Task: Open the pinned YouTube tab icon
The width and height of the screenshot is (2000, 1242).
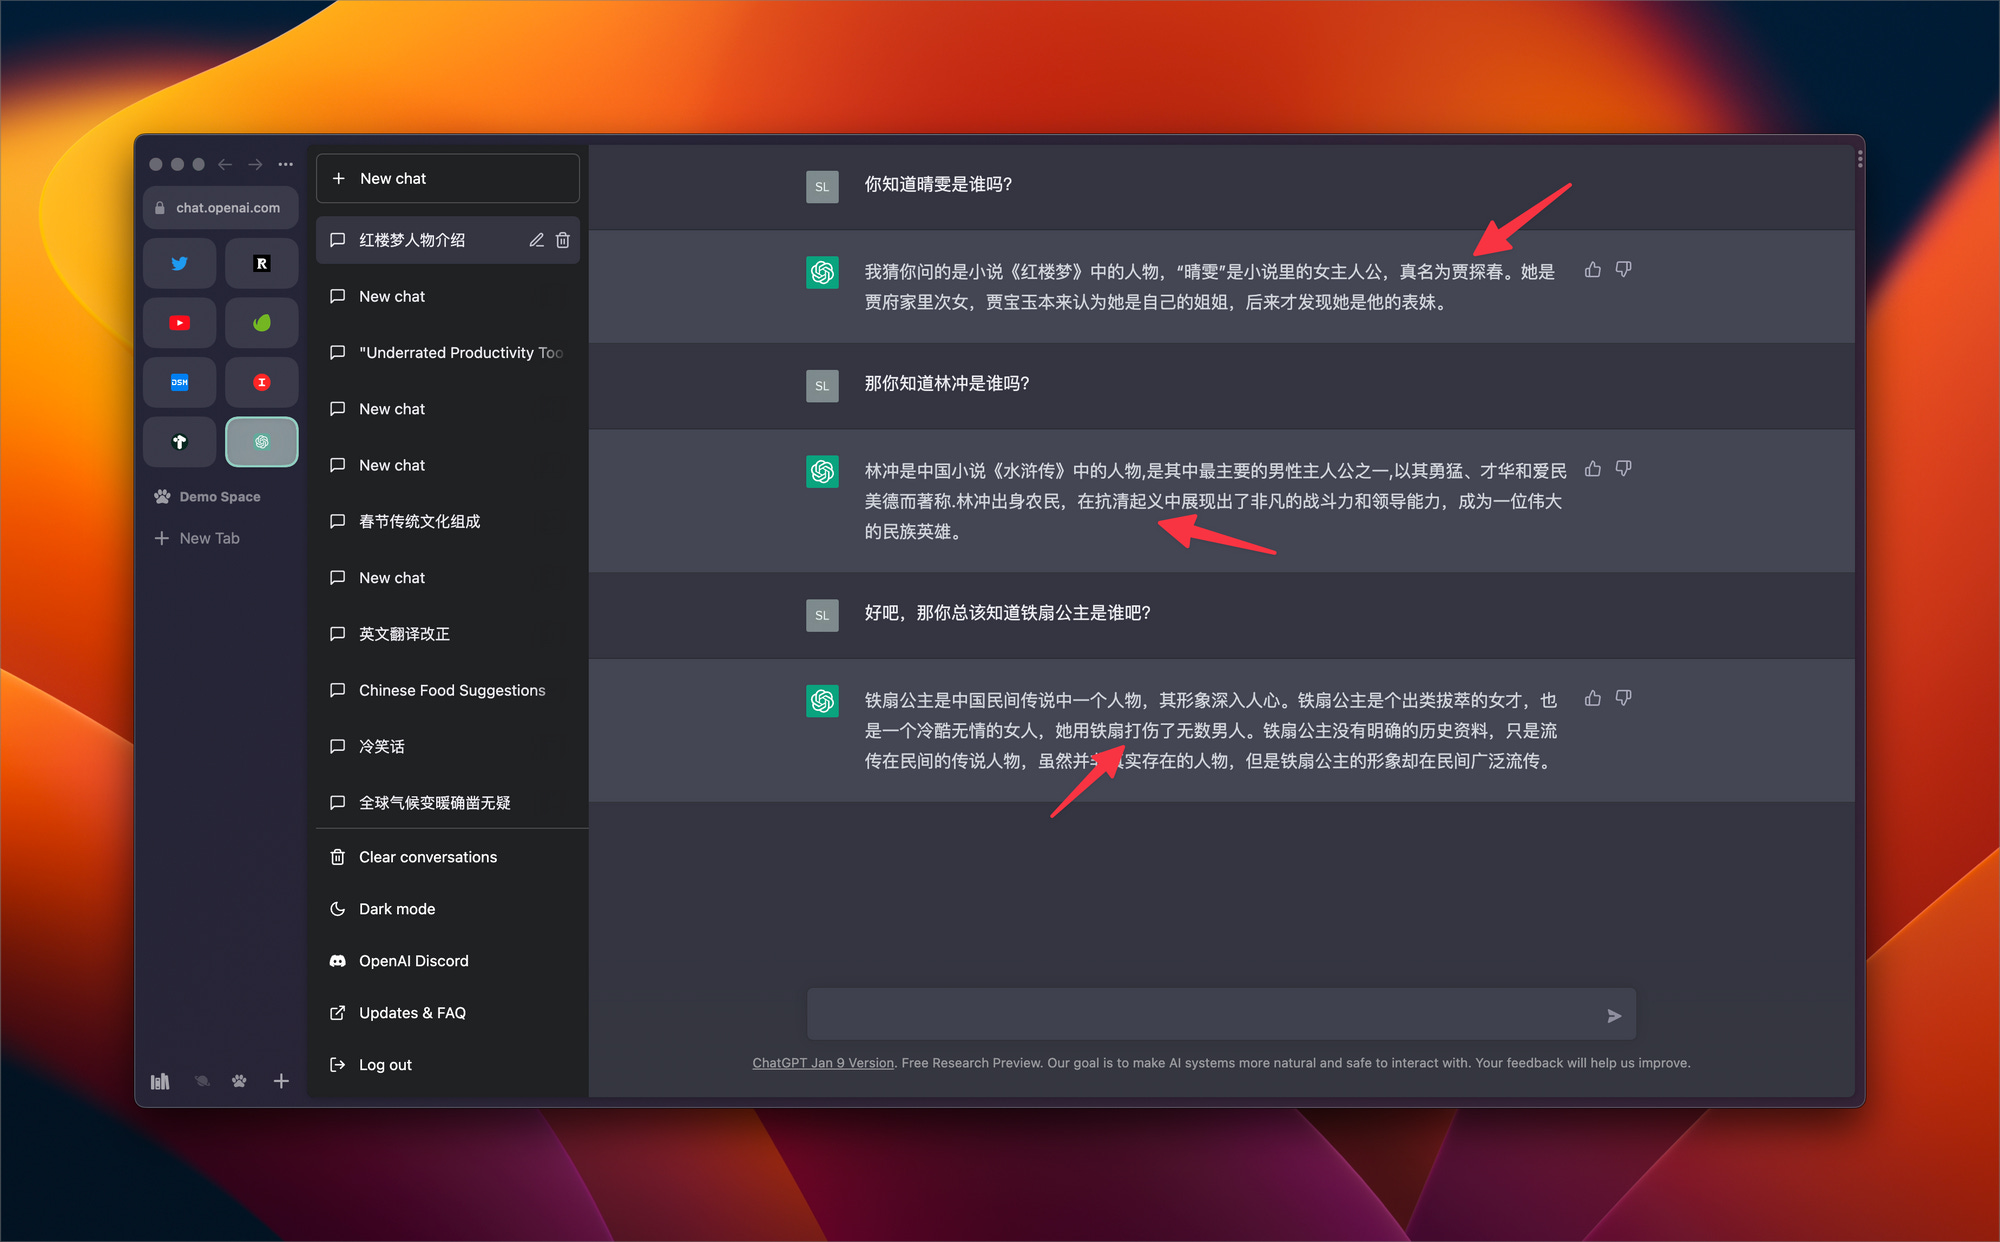Action: 180,323
